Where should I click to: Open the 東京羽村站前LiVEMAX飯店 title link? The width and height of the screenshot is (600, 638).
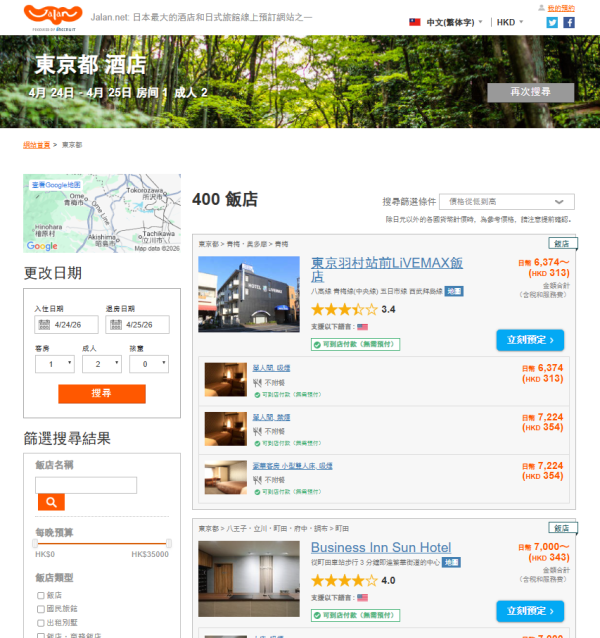point(387,269)
